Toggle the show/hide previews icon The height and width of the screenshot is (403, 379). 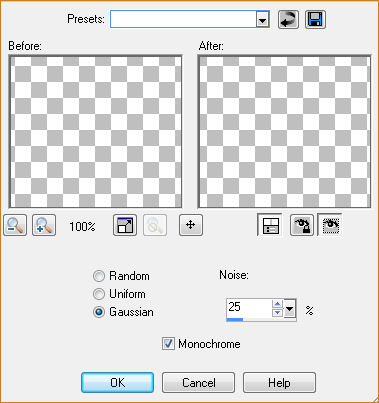(269, 225)
